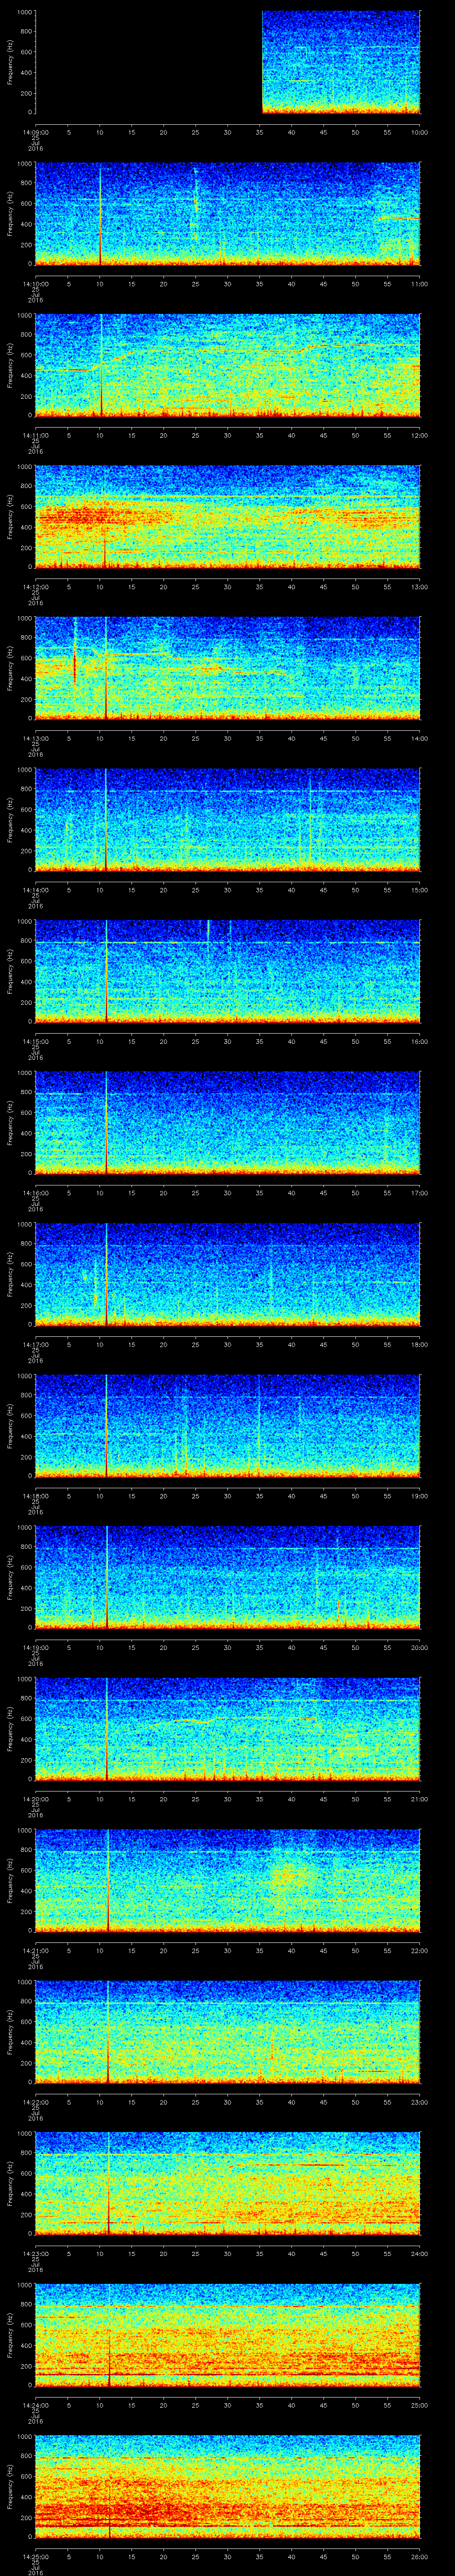Click the 14:25:00 time axis label
The height and width of the screenshot is (2576, 455).
35,2556
